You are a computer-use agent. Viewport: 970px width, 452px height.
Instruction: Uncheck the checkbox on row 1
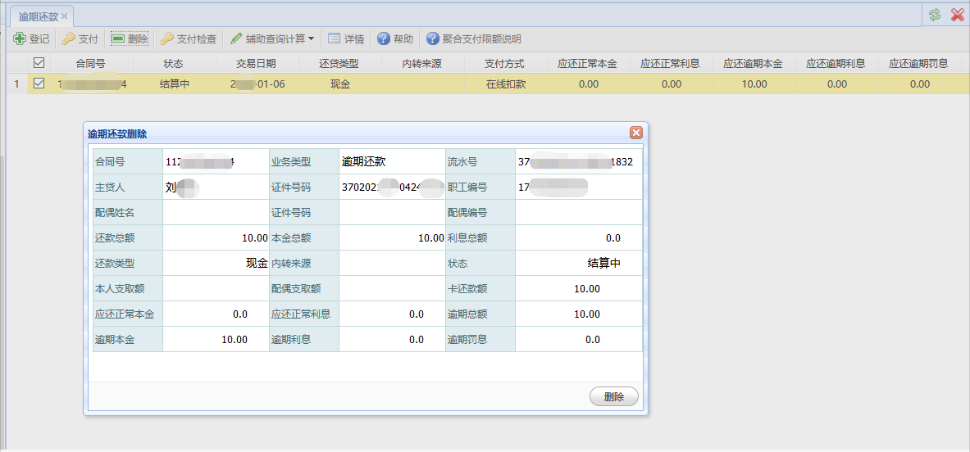(39, 84)
